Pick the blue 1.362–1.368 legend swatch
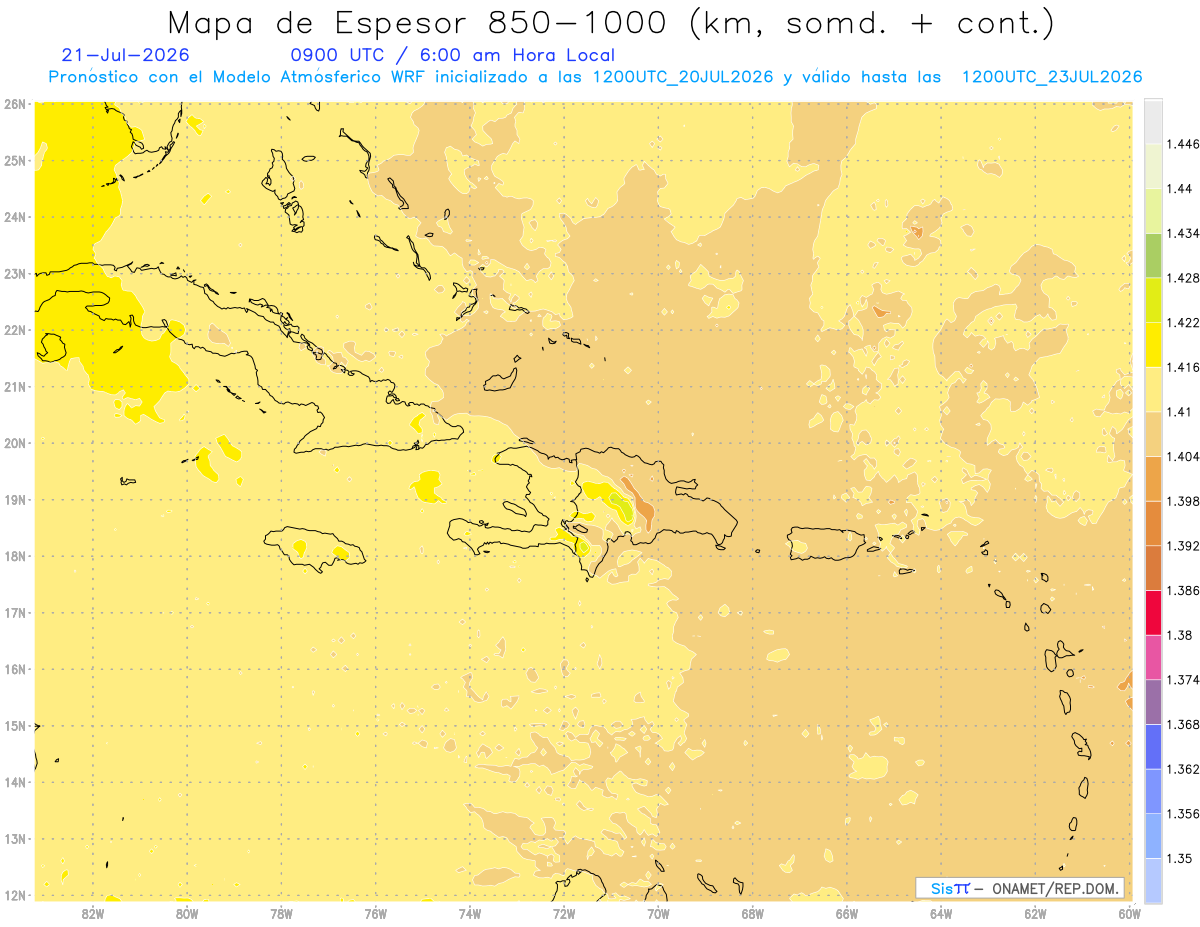1200x927 pixels. point(1153,747)
